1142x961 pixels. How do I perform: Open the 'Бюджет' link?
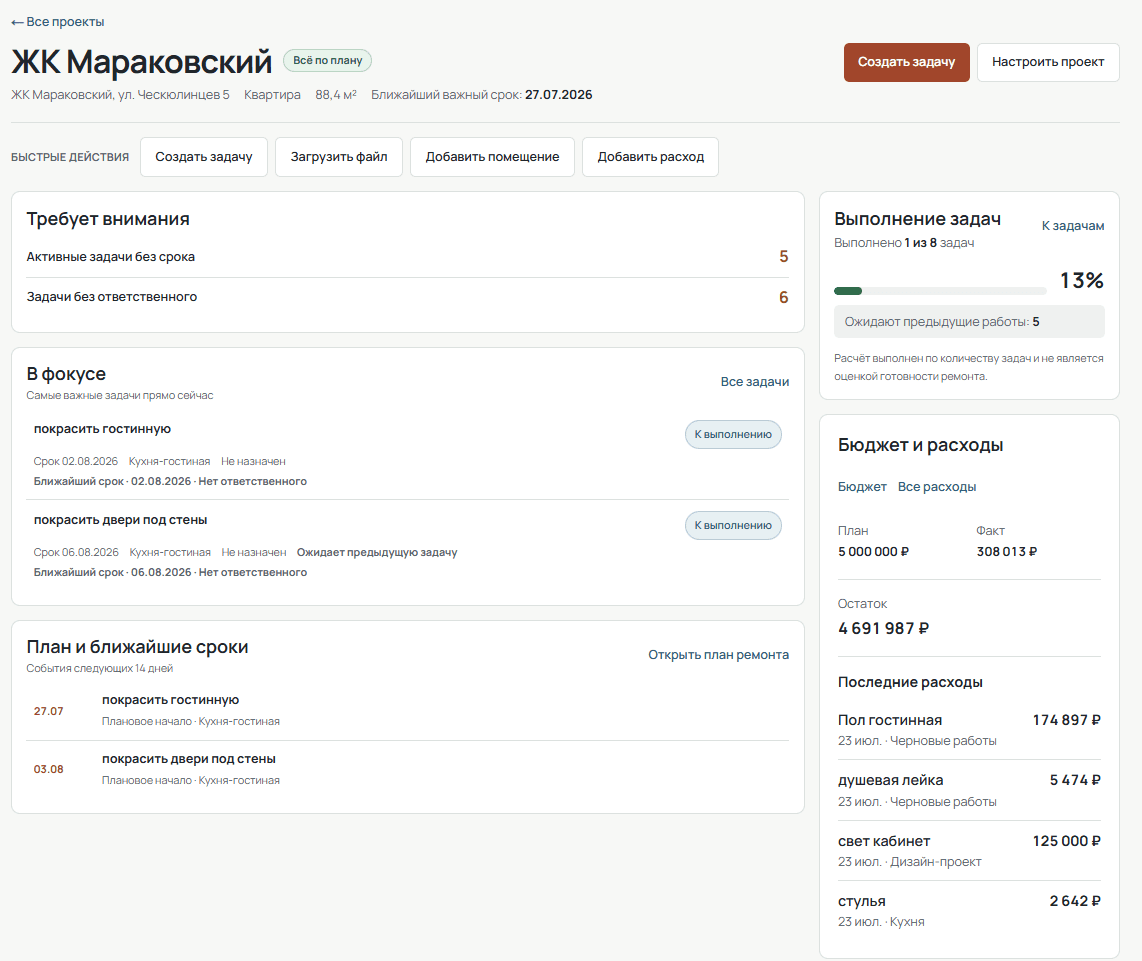coord(862,487)
